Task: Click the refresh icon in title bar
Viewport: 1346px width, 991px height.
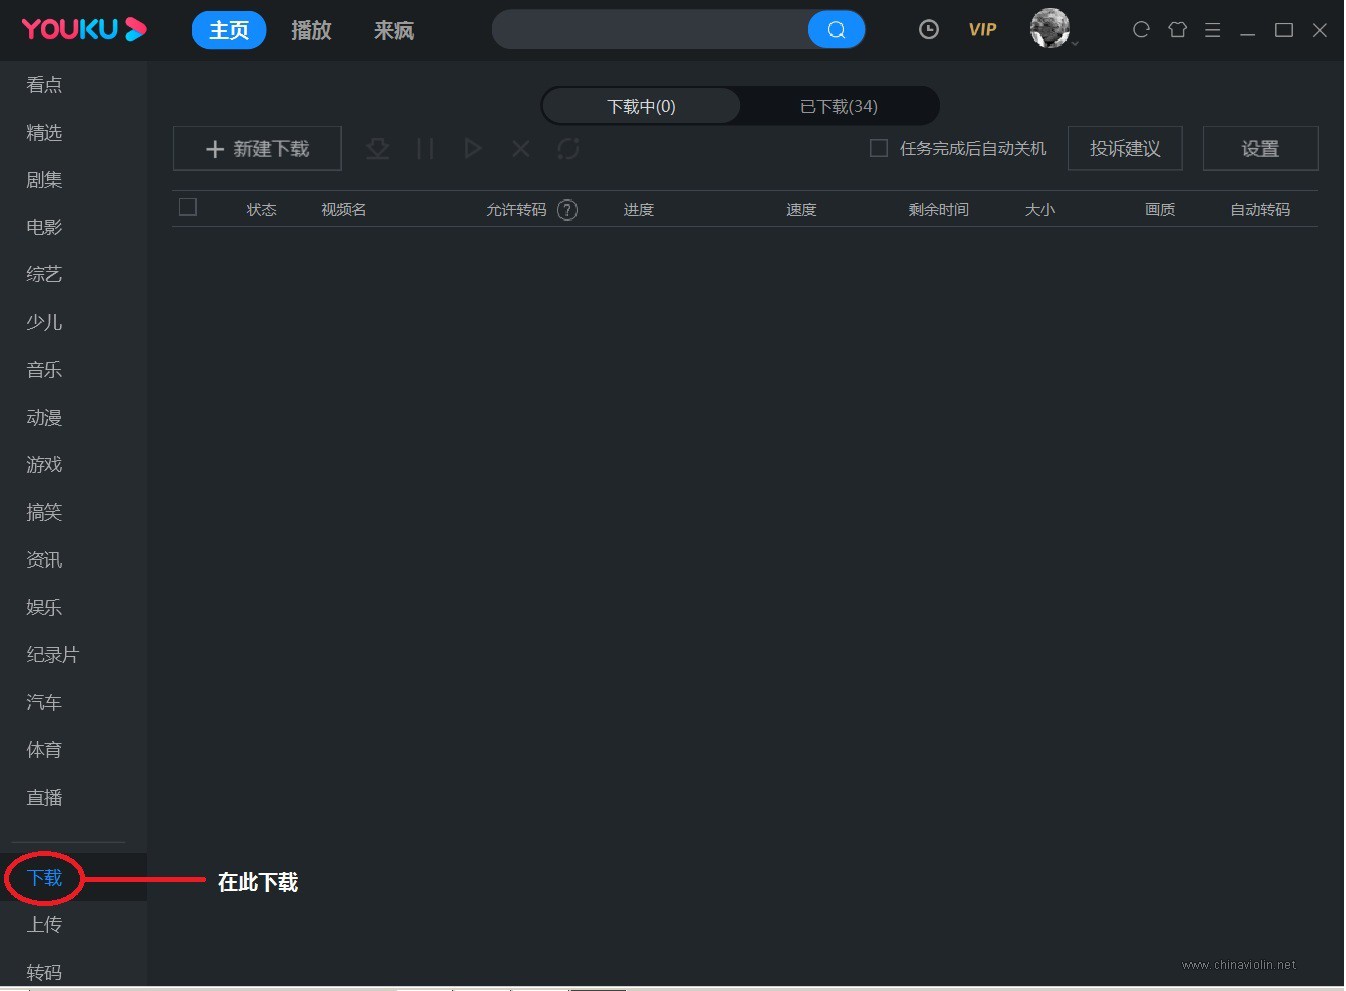Action: (x=1141, y=30)
